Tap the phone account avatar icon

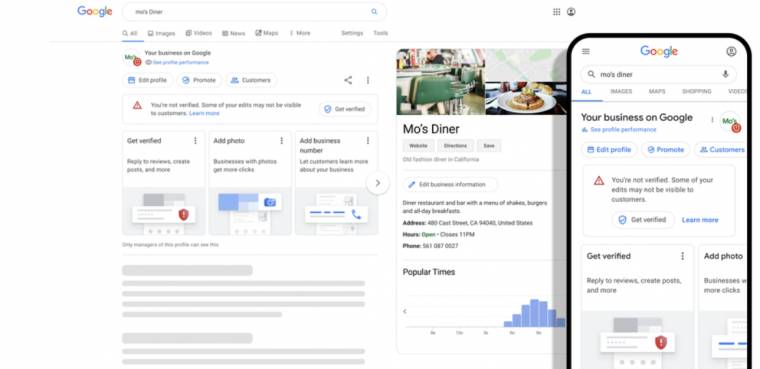point(731,51)
